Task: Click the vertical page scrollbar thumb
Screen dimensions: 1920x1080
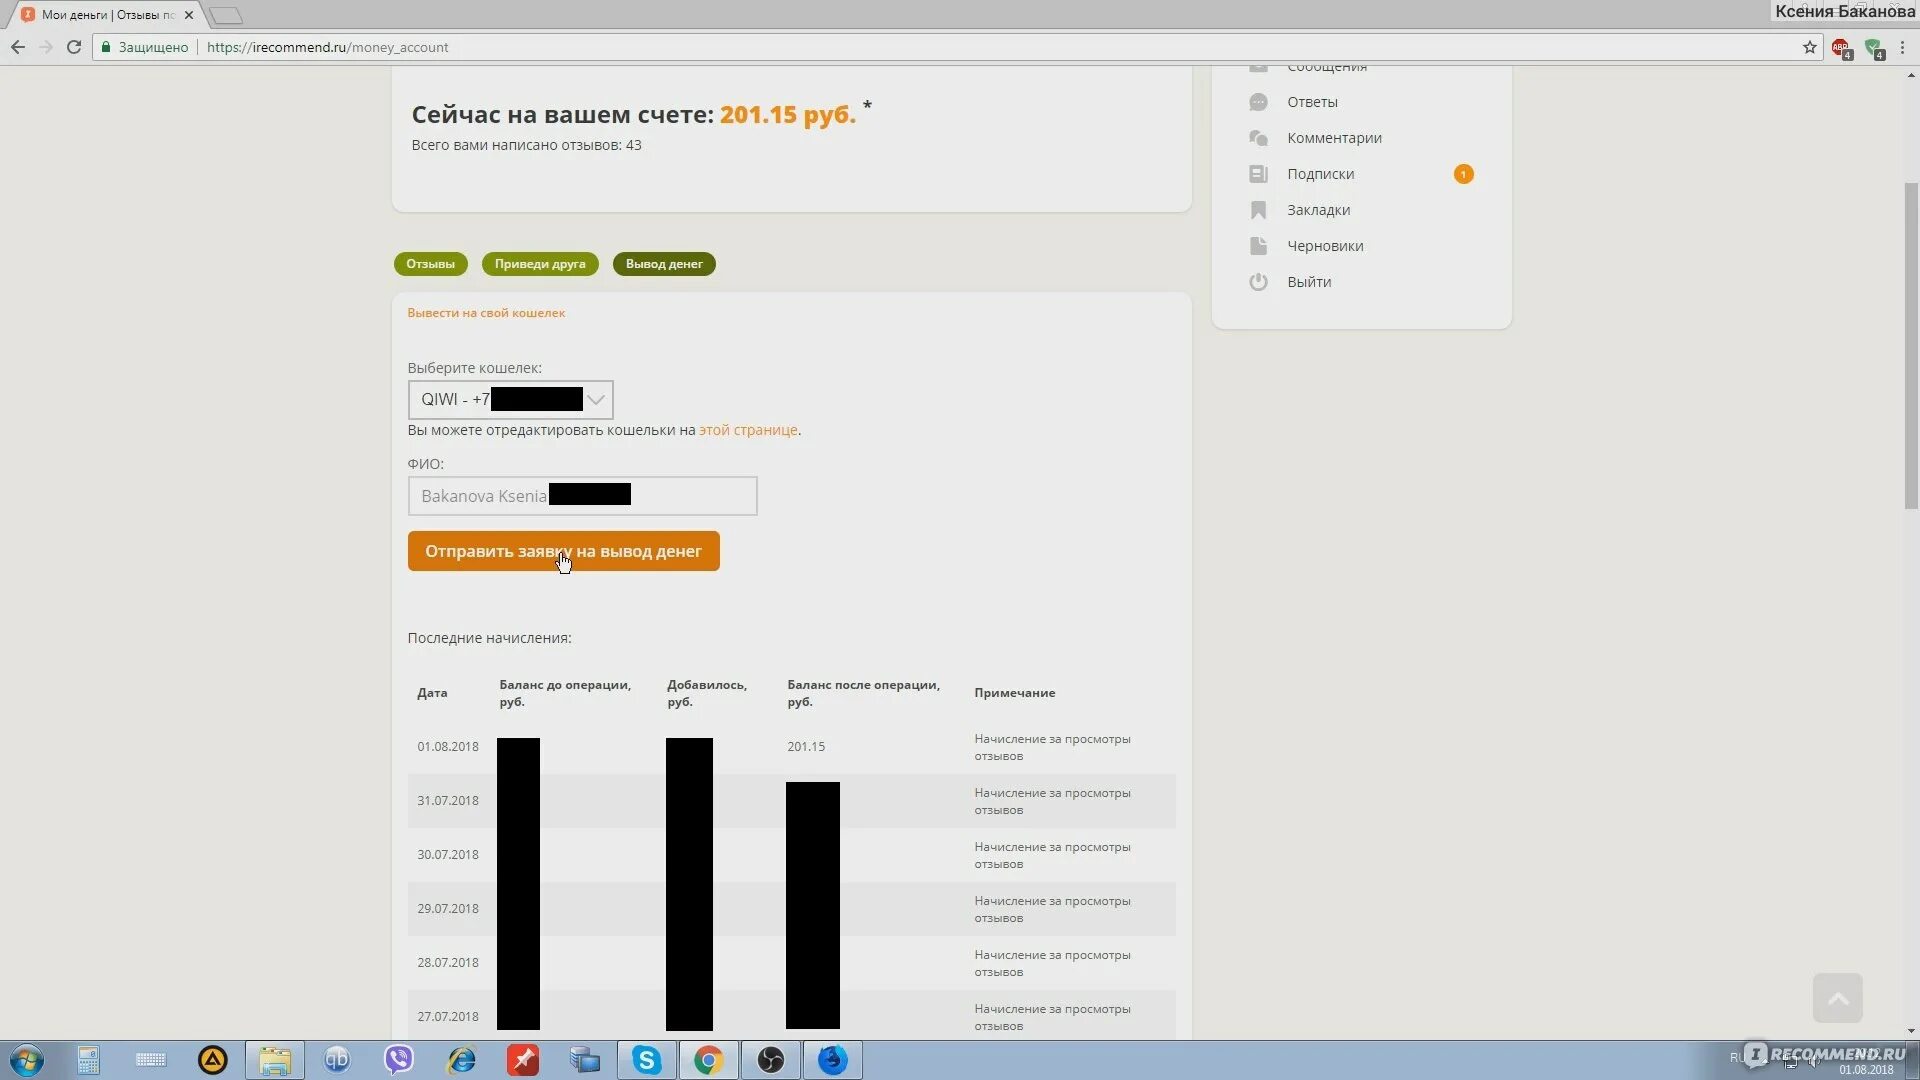Action: click(x=1911, y=345)
